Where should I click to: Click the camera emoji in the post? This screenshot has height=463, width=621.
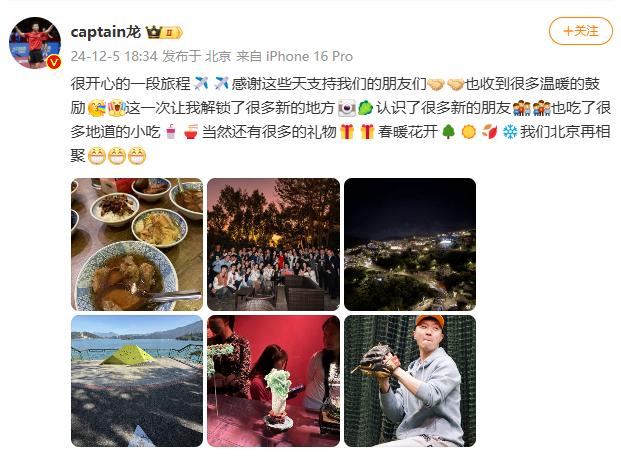tap(347, 108)
